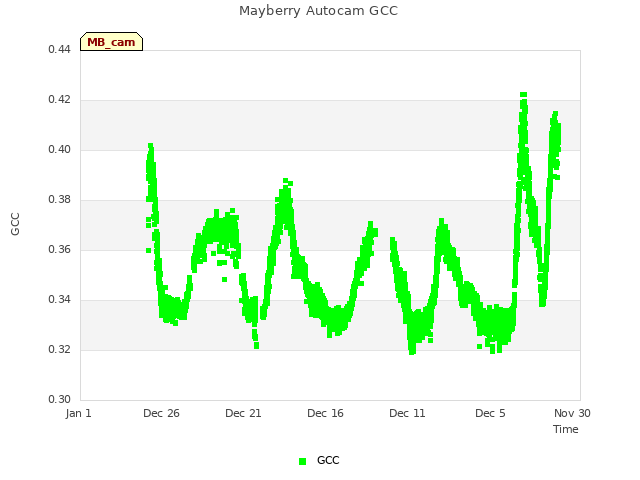Click the 0.42 y-axis value
640x480 pixels.
60,100
